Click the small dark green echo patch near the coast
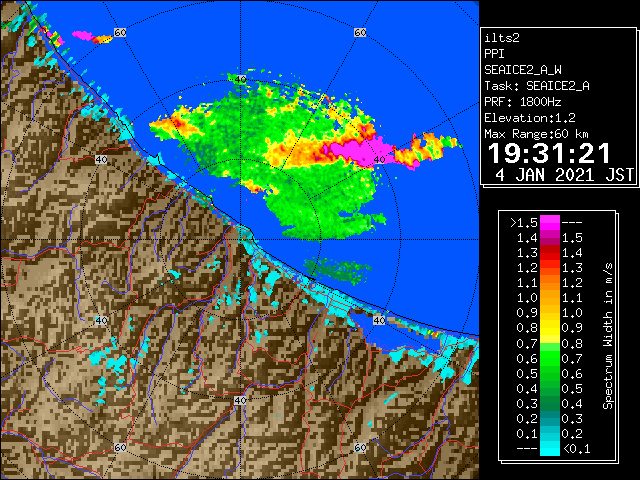Viewport: 640px width, 480px height. click(337, 270)
